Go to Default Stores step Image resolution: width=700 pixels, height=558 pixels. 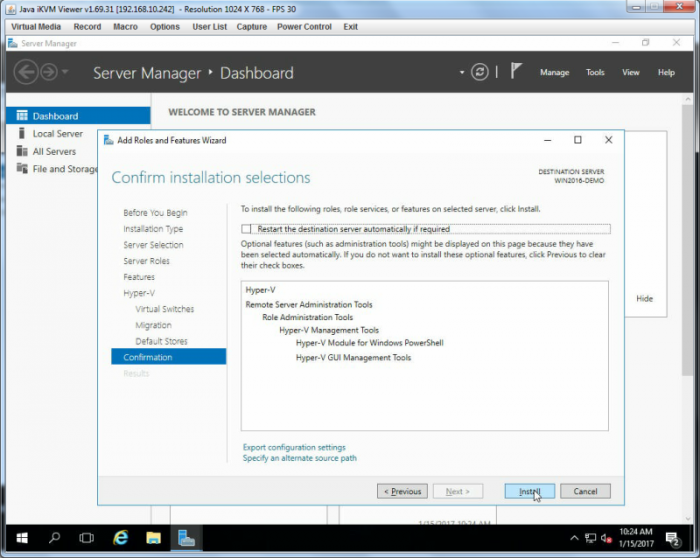tap(161, 341)
